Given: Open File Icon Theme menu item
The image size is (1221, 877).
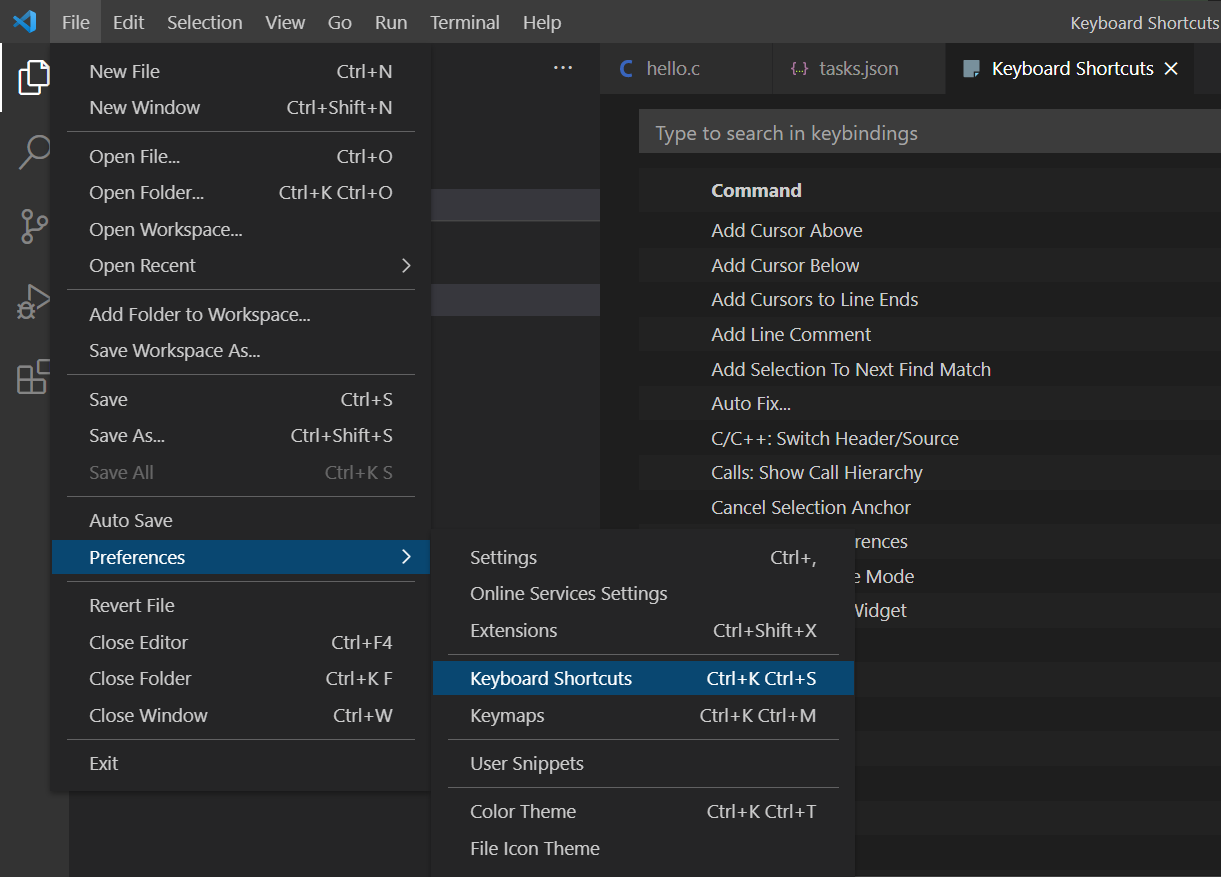Looking at the screenshot, I should point(643,848).
